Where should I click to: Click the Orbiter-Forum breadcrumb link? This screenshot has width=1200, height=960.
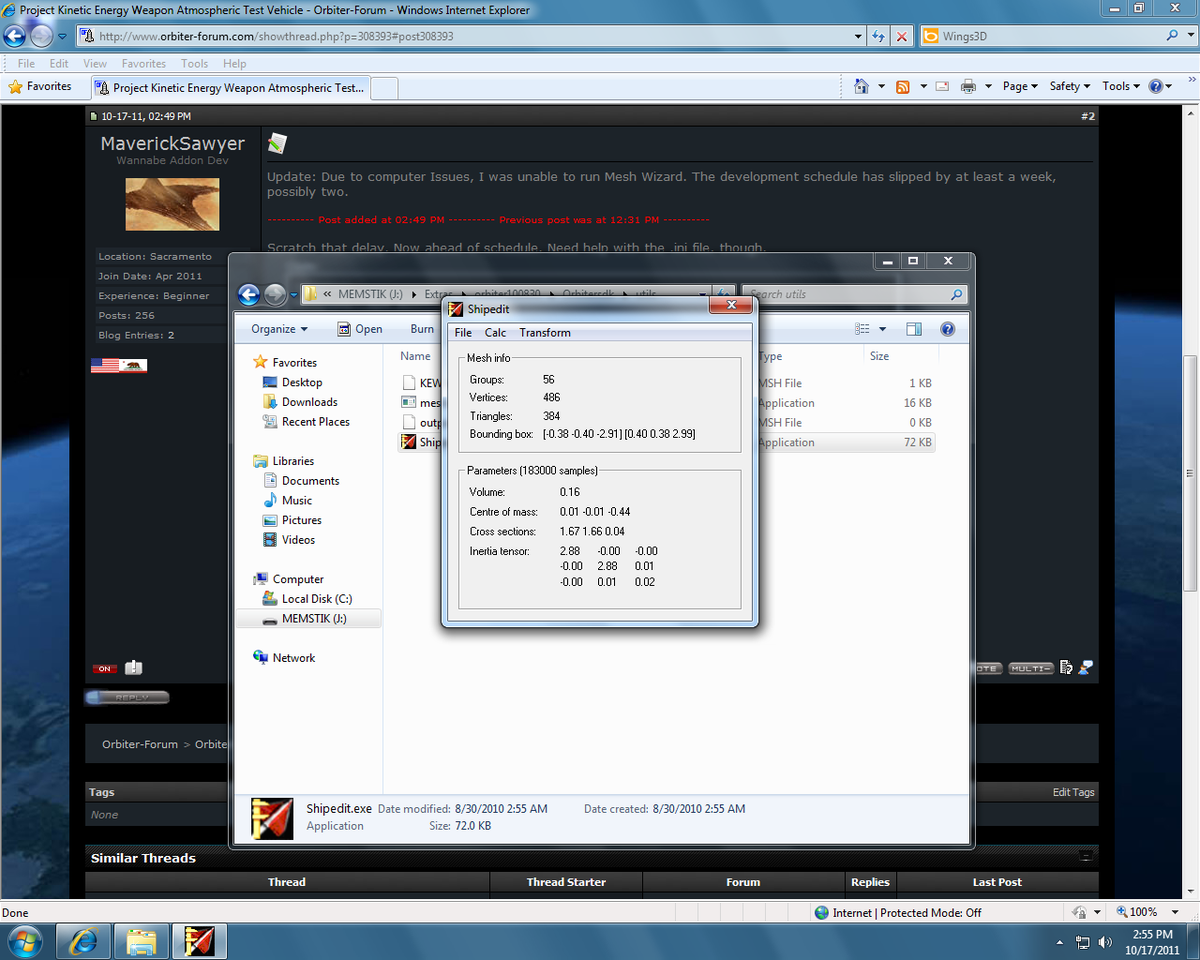[140, 744]
